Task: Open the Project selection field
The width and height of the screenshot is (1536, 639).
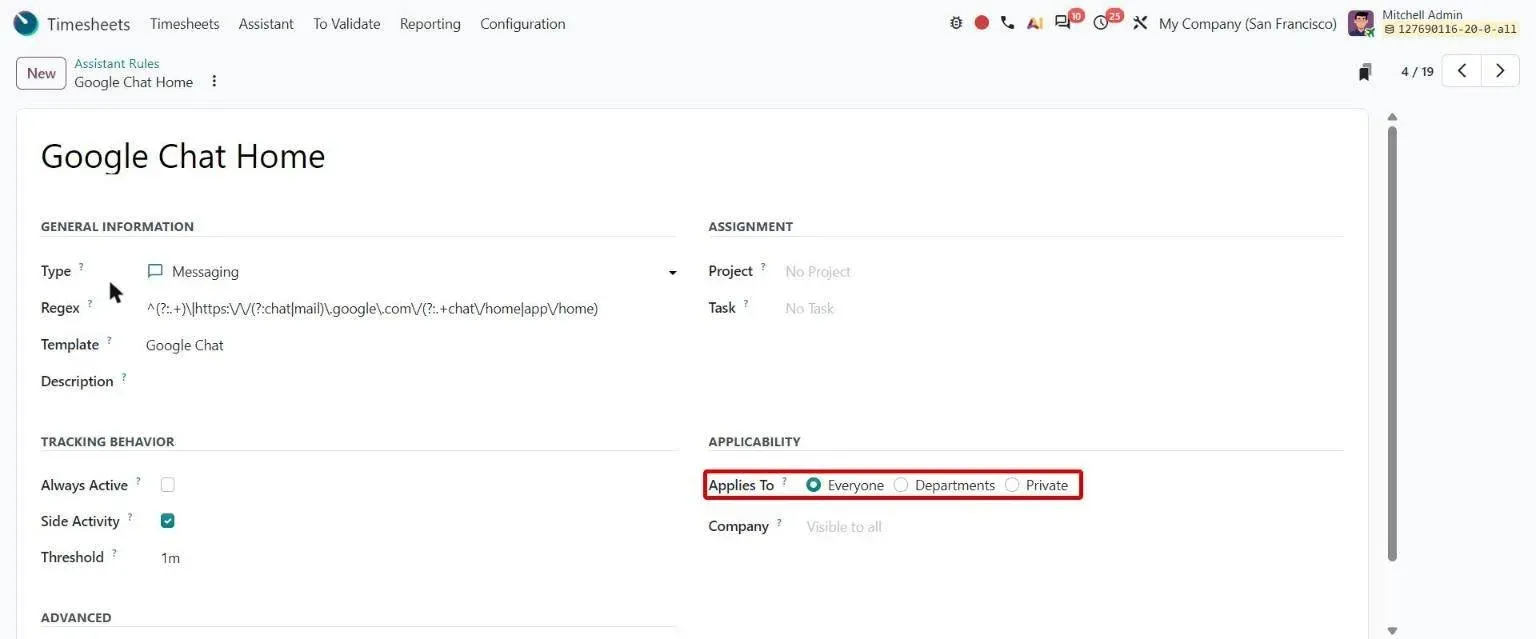Action: [1064, 271]
